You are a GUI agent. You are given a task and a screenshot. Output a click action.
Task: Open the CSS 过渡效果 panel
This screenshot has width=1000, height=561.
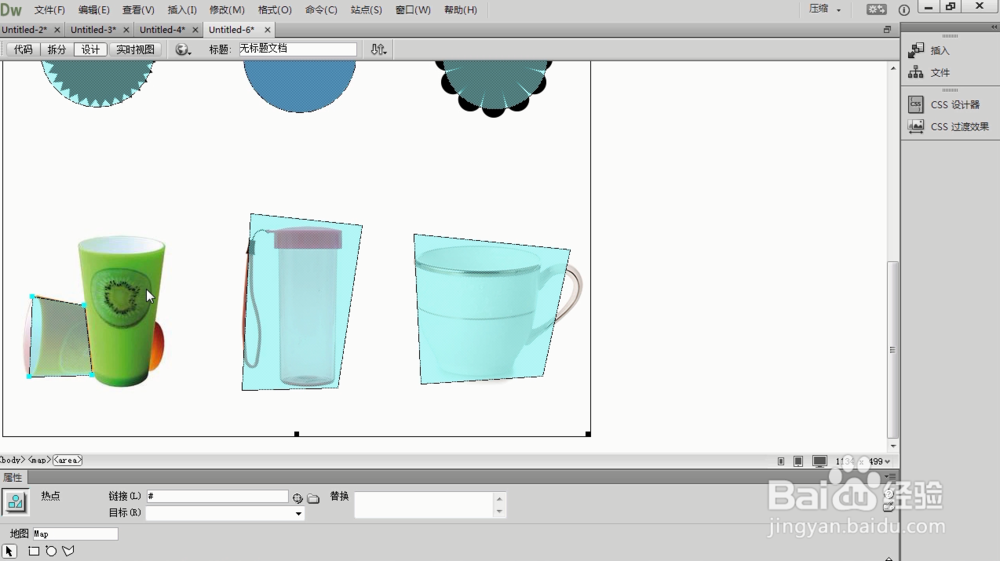pos(948,126)
